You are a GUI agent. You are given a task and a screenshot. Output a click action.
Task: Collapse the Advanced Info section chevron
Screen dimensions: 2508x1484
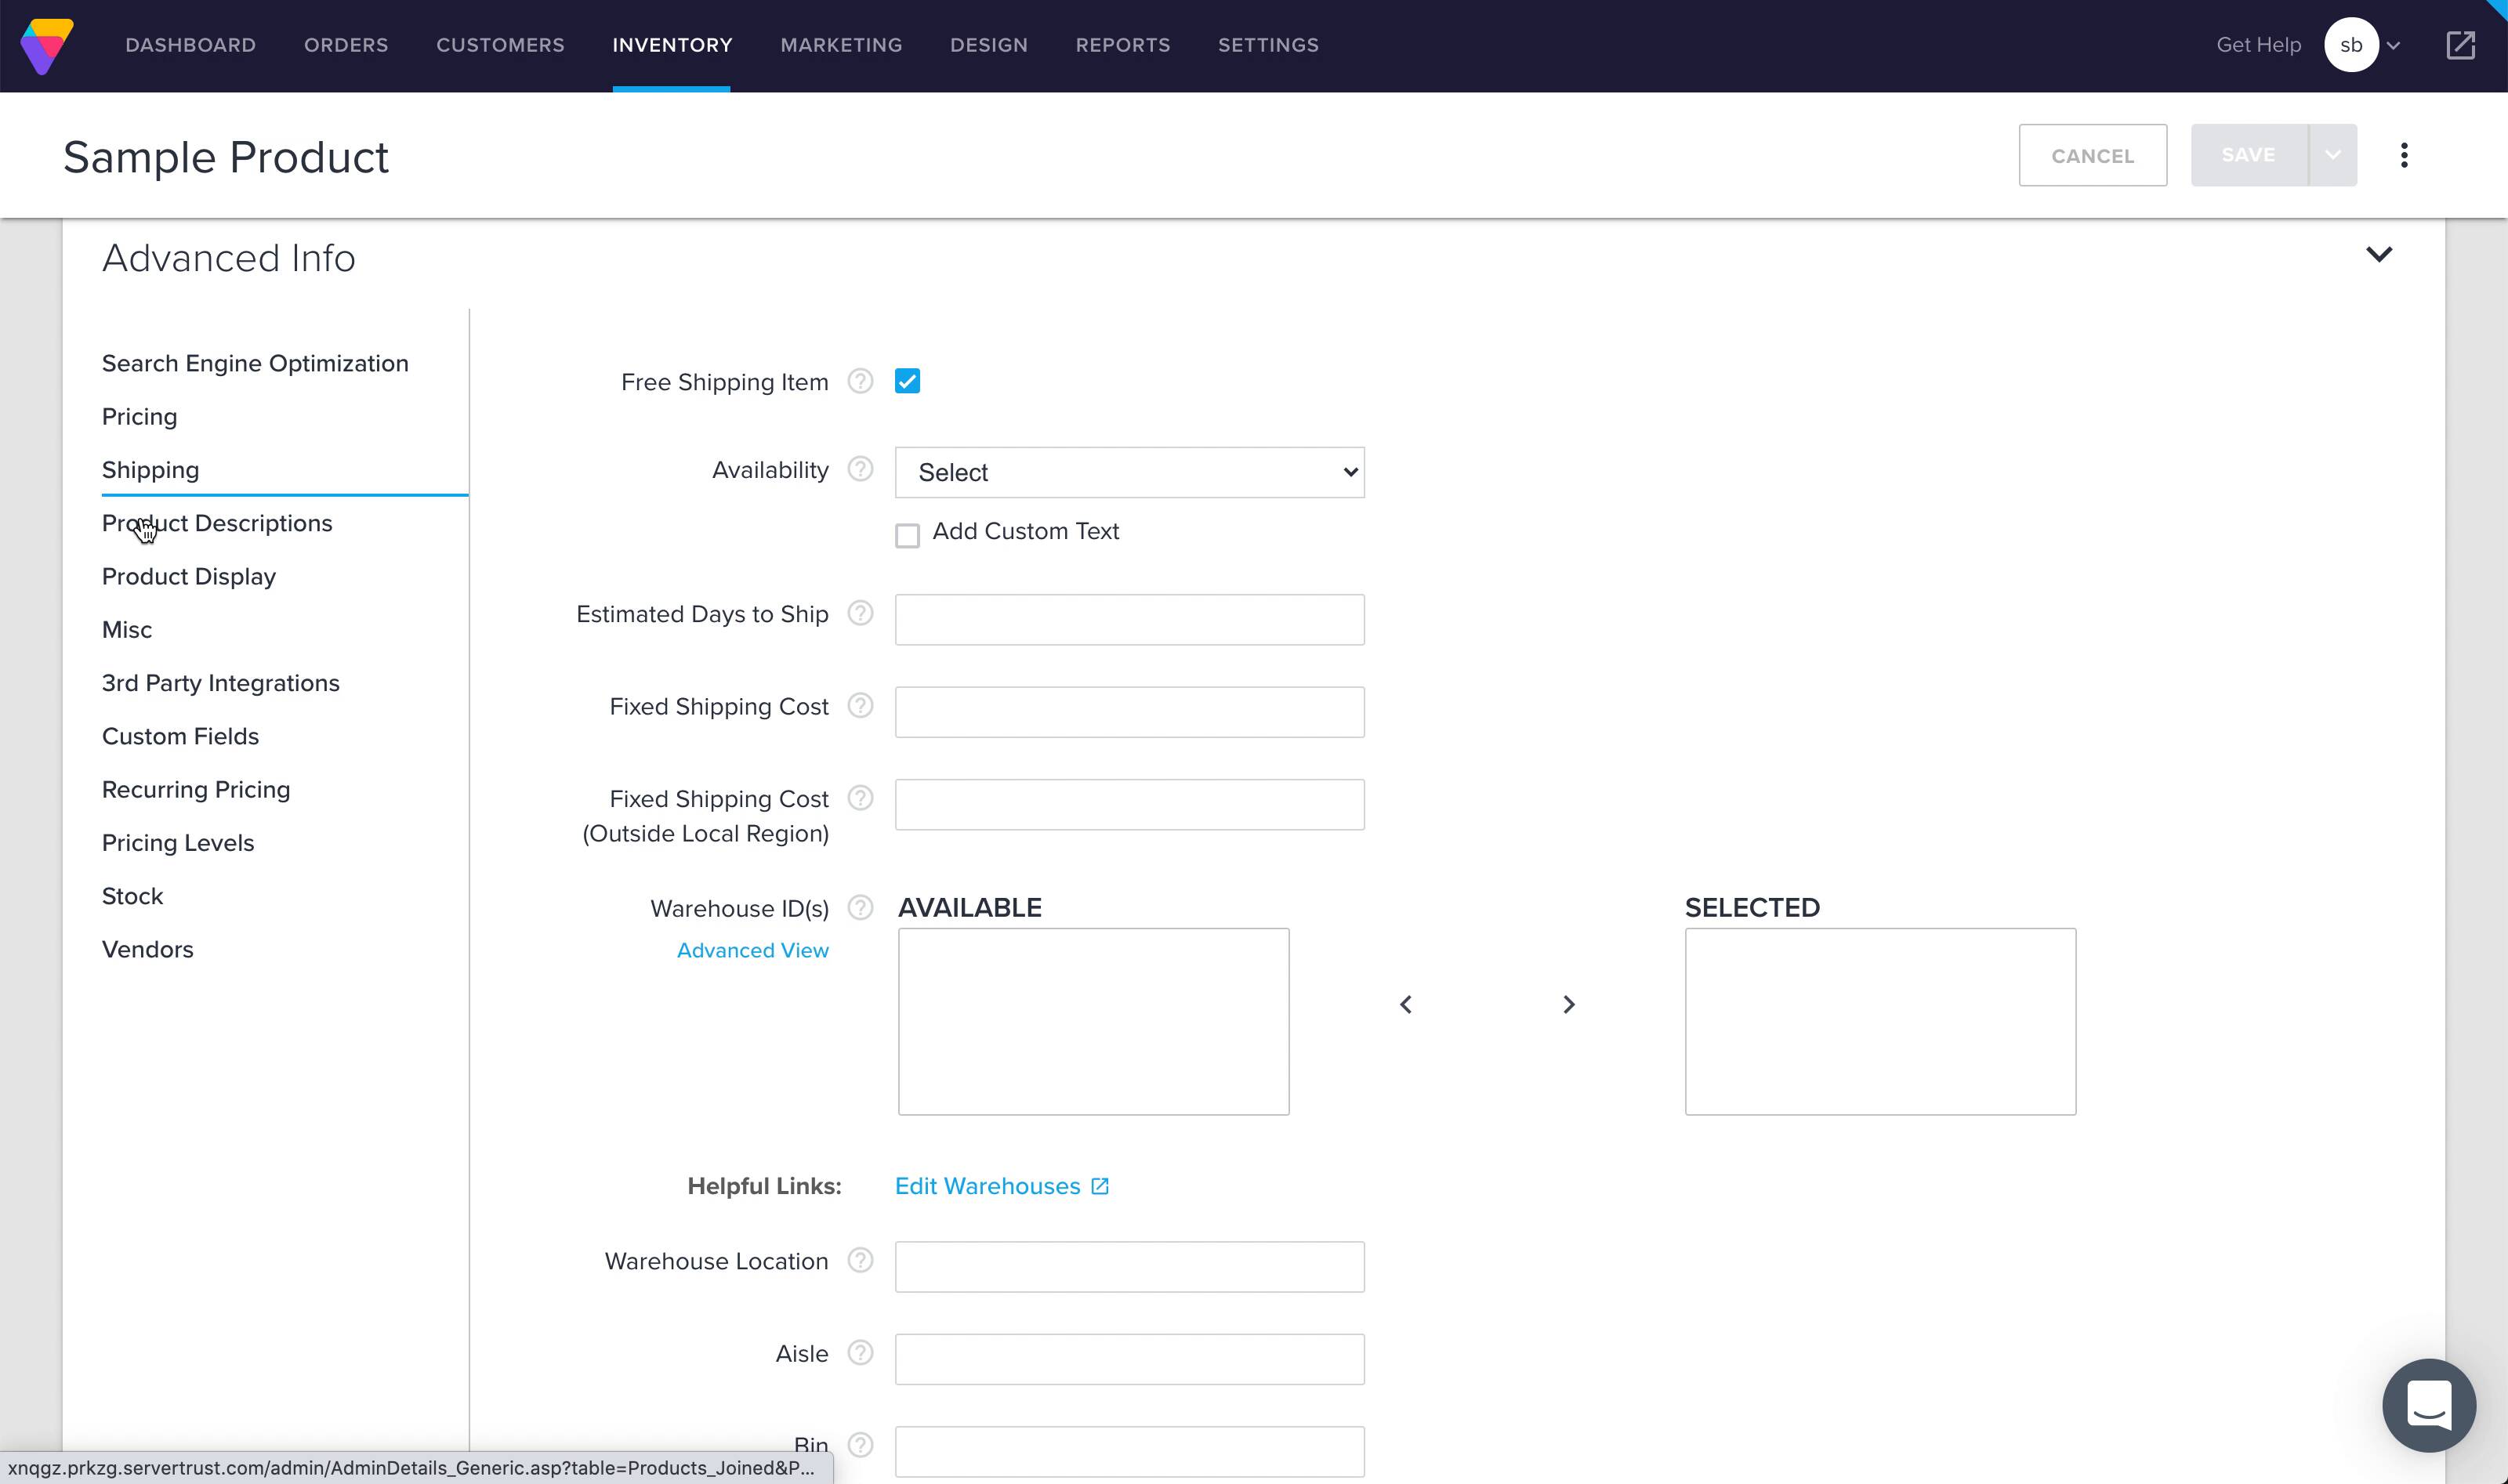click(2378, 254)
